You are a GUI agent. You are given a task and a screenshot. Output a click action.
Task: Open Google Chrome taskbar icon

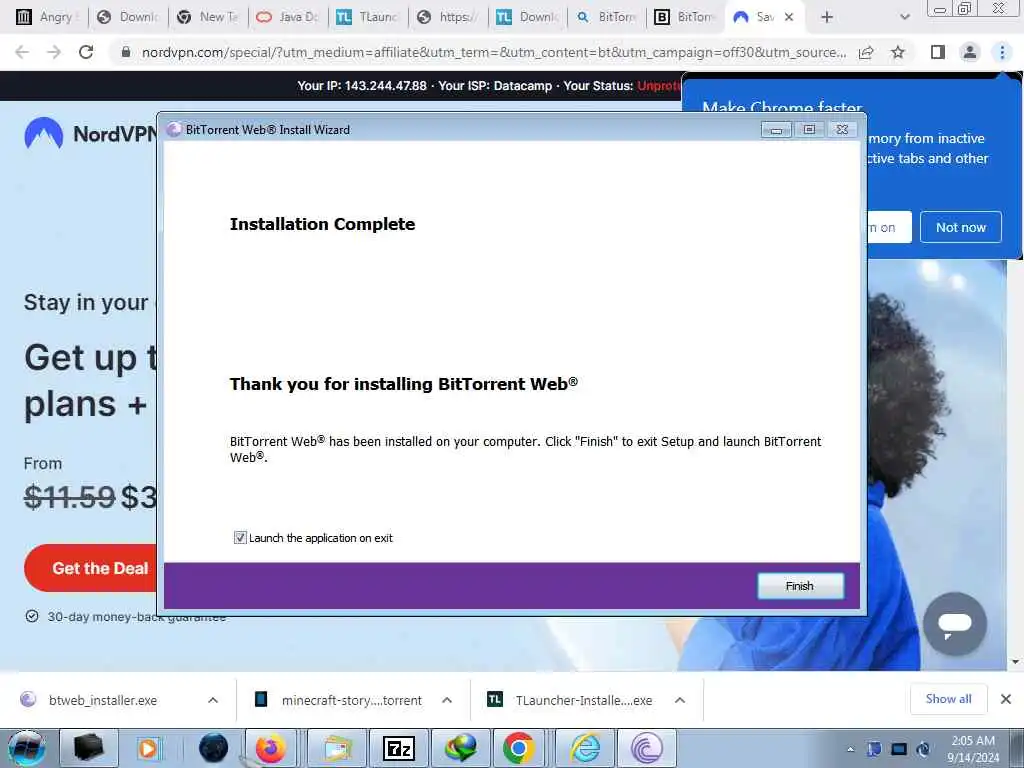[519, 748]
